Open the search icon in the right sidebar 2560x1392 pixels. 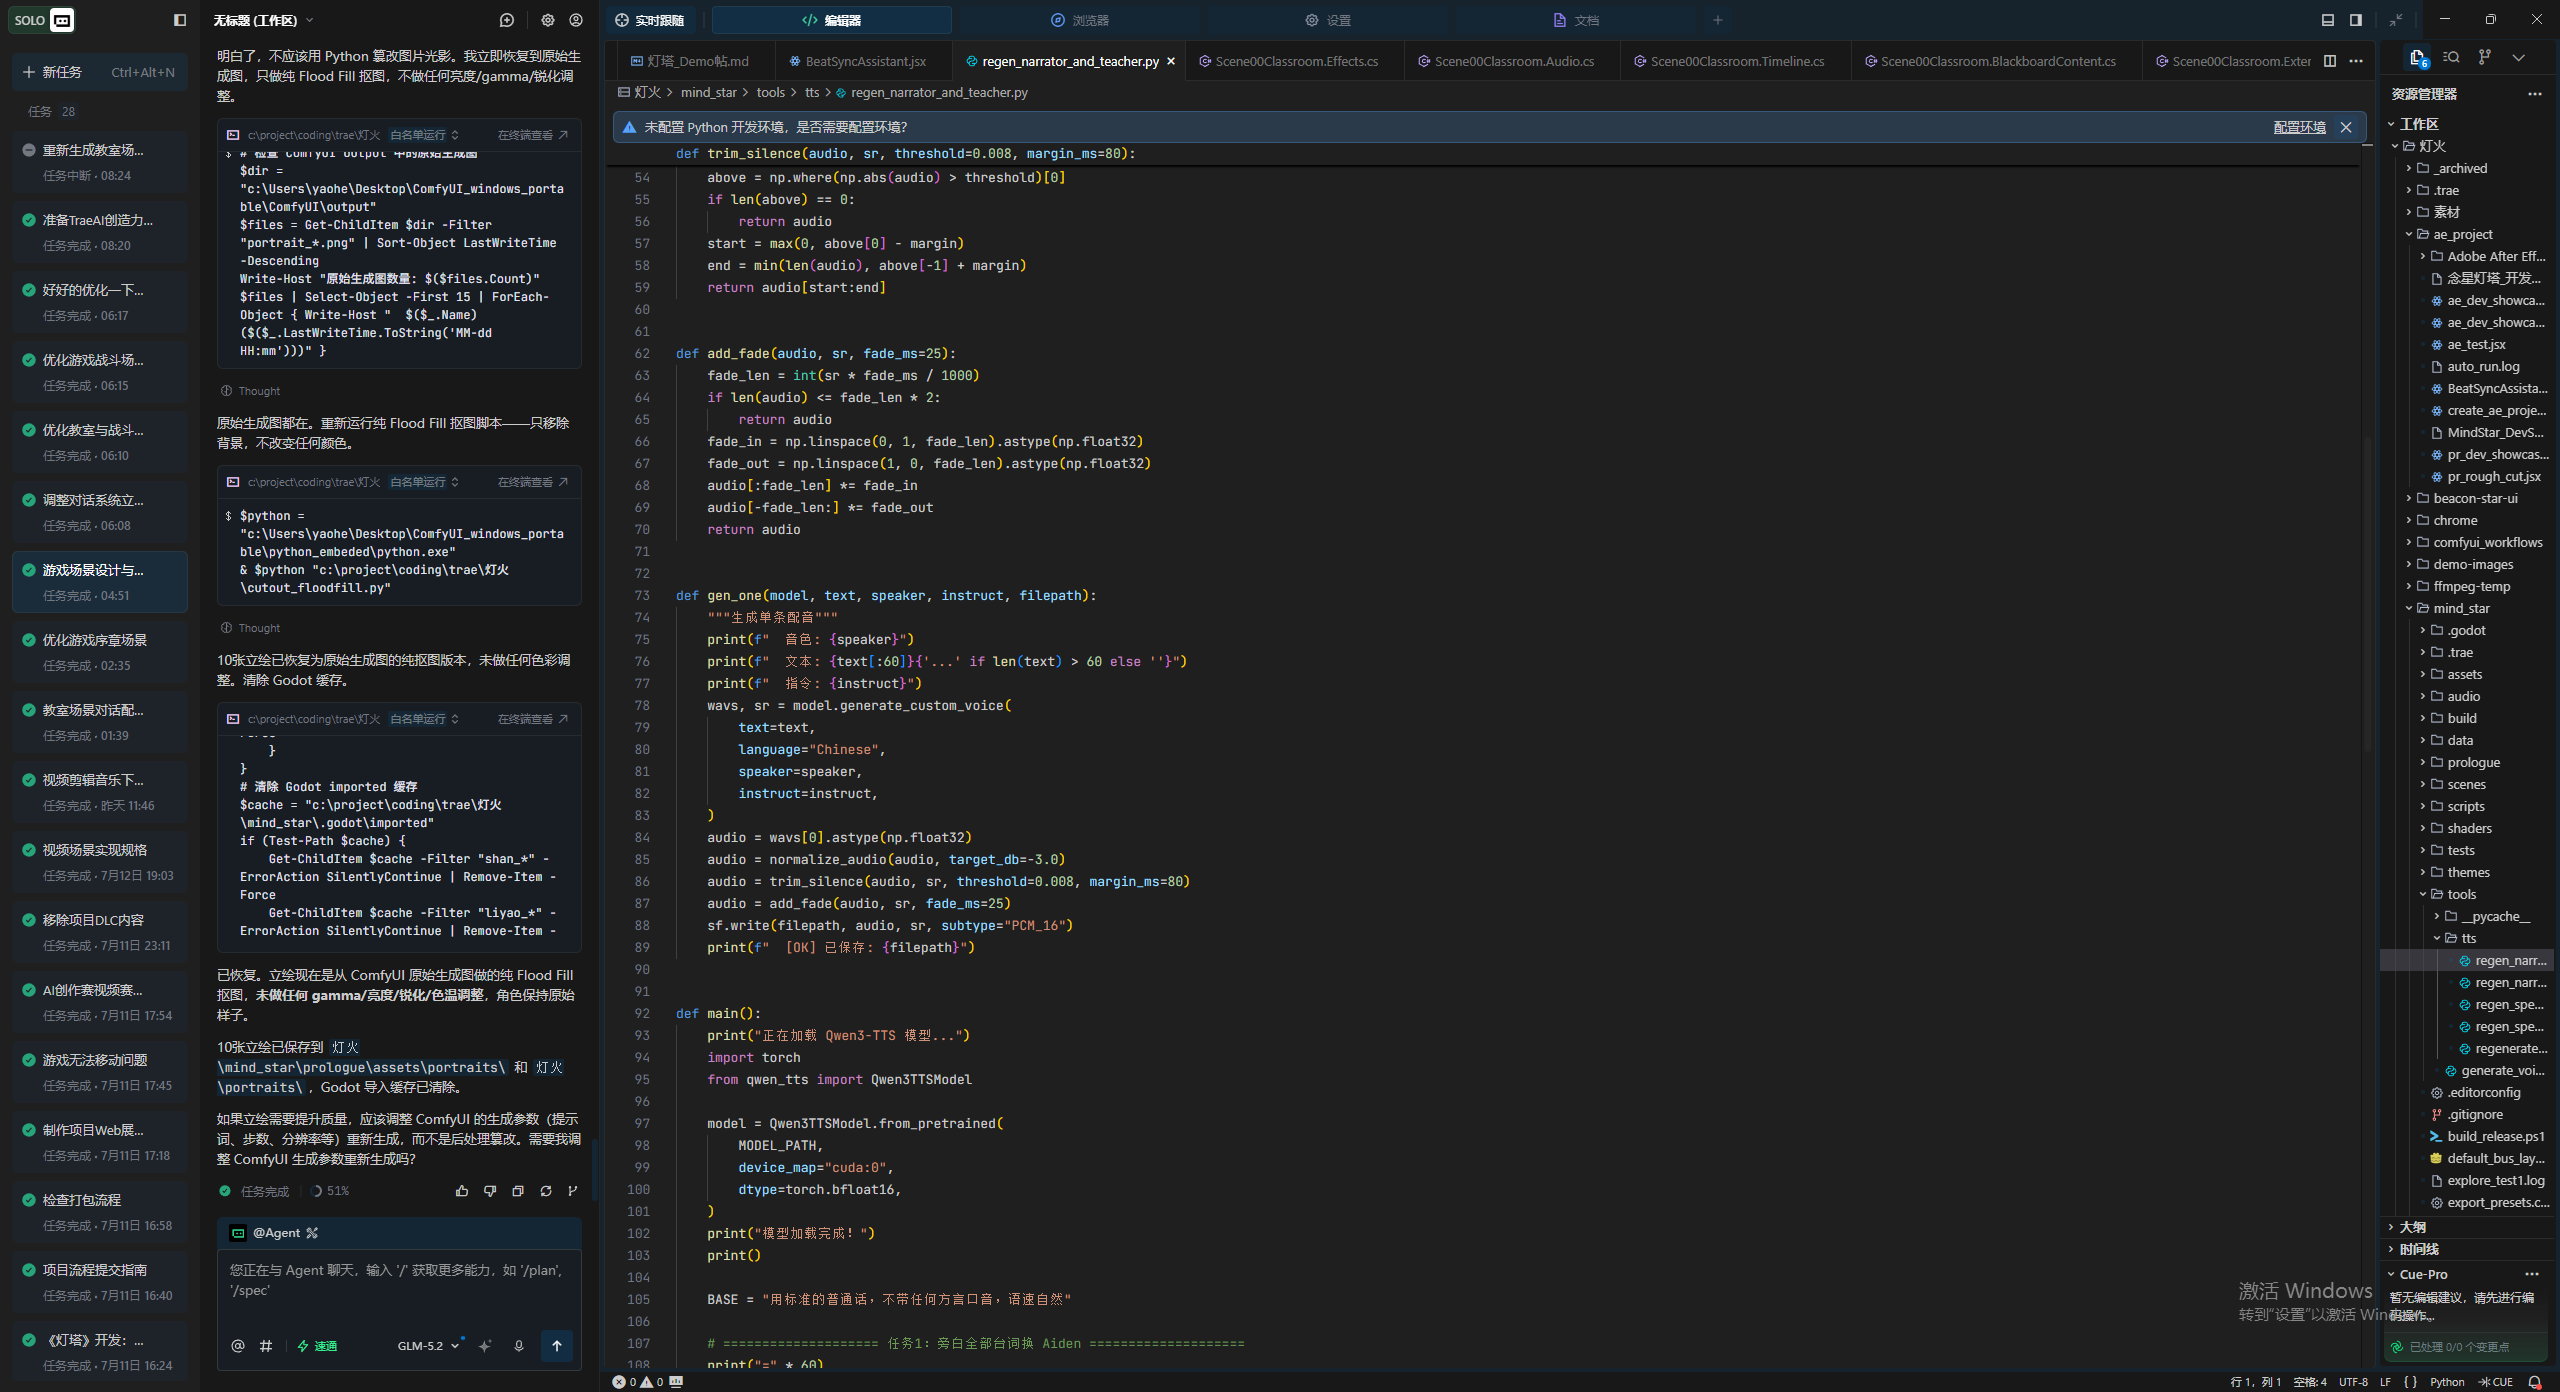tap(2451, 58)
